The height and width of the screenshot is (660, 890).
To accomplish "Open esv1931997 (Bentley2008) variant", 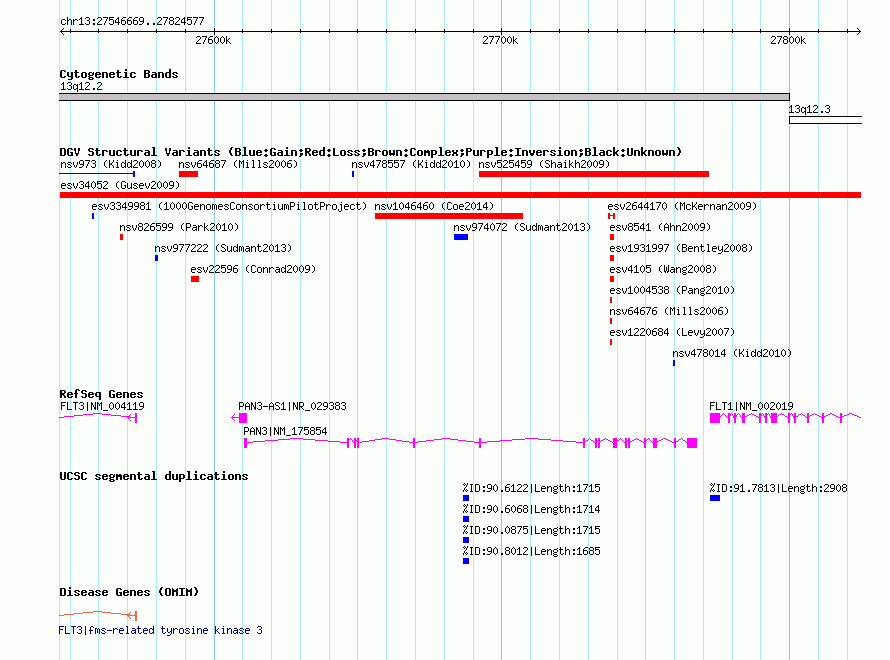I will 681,248.
